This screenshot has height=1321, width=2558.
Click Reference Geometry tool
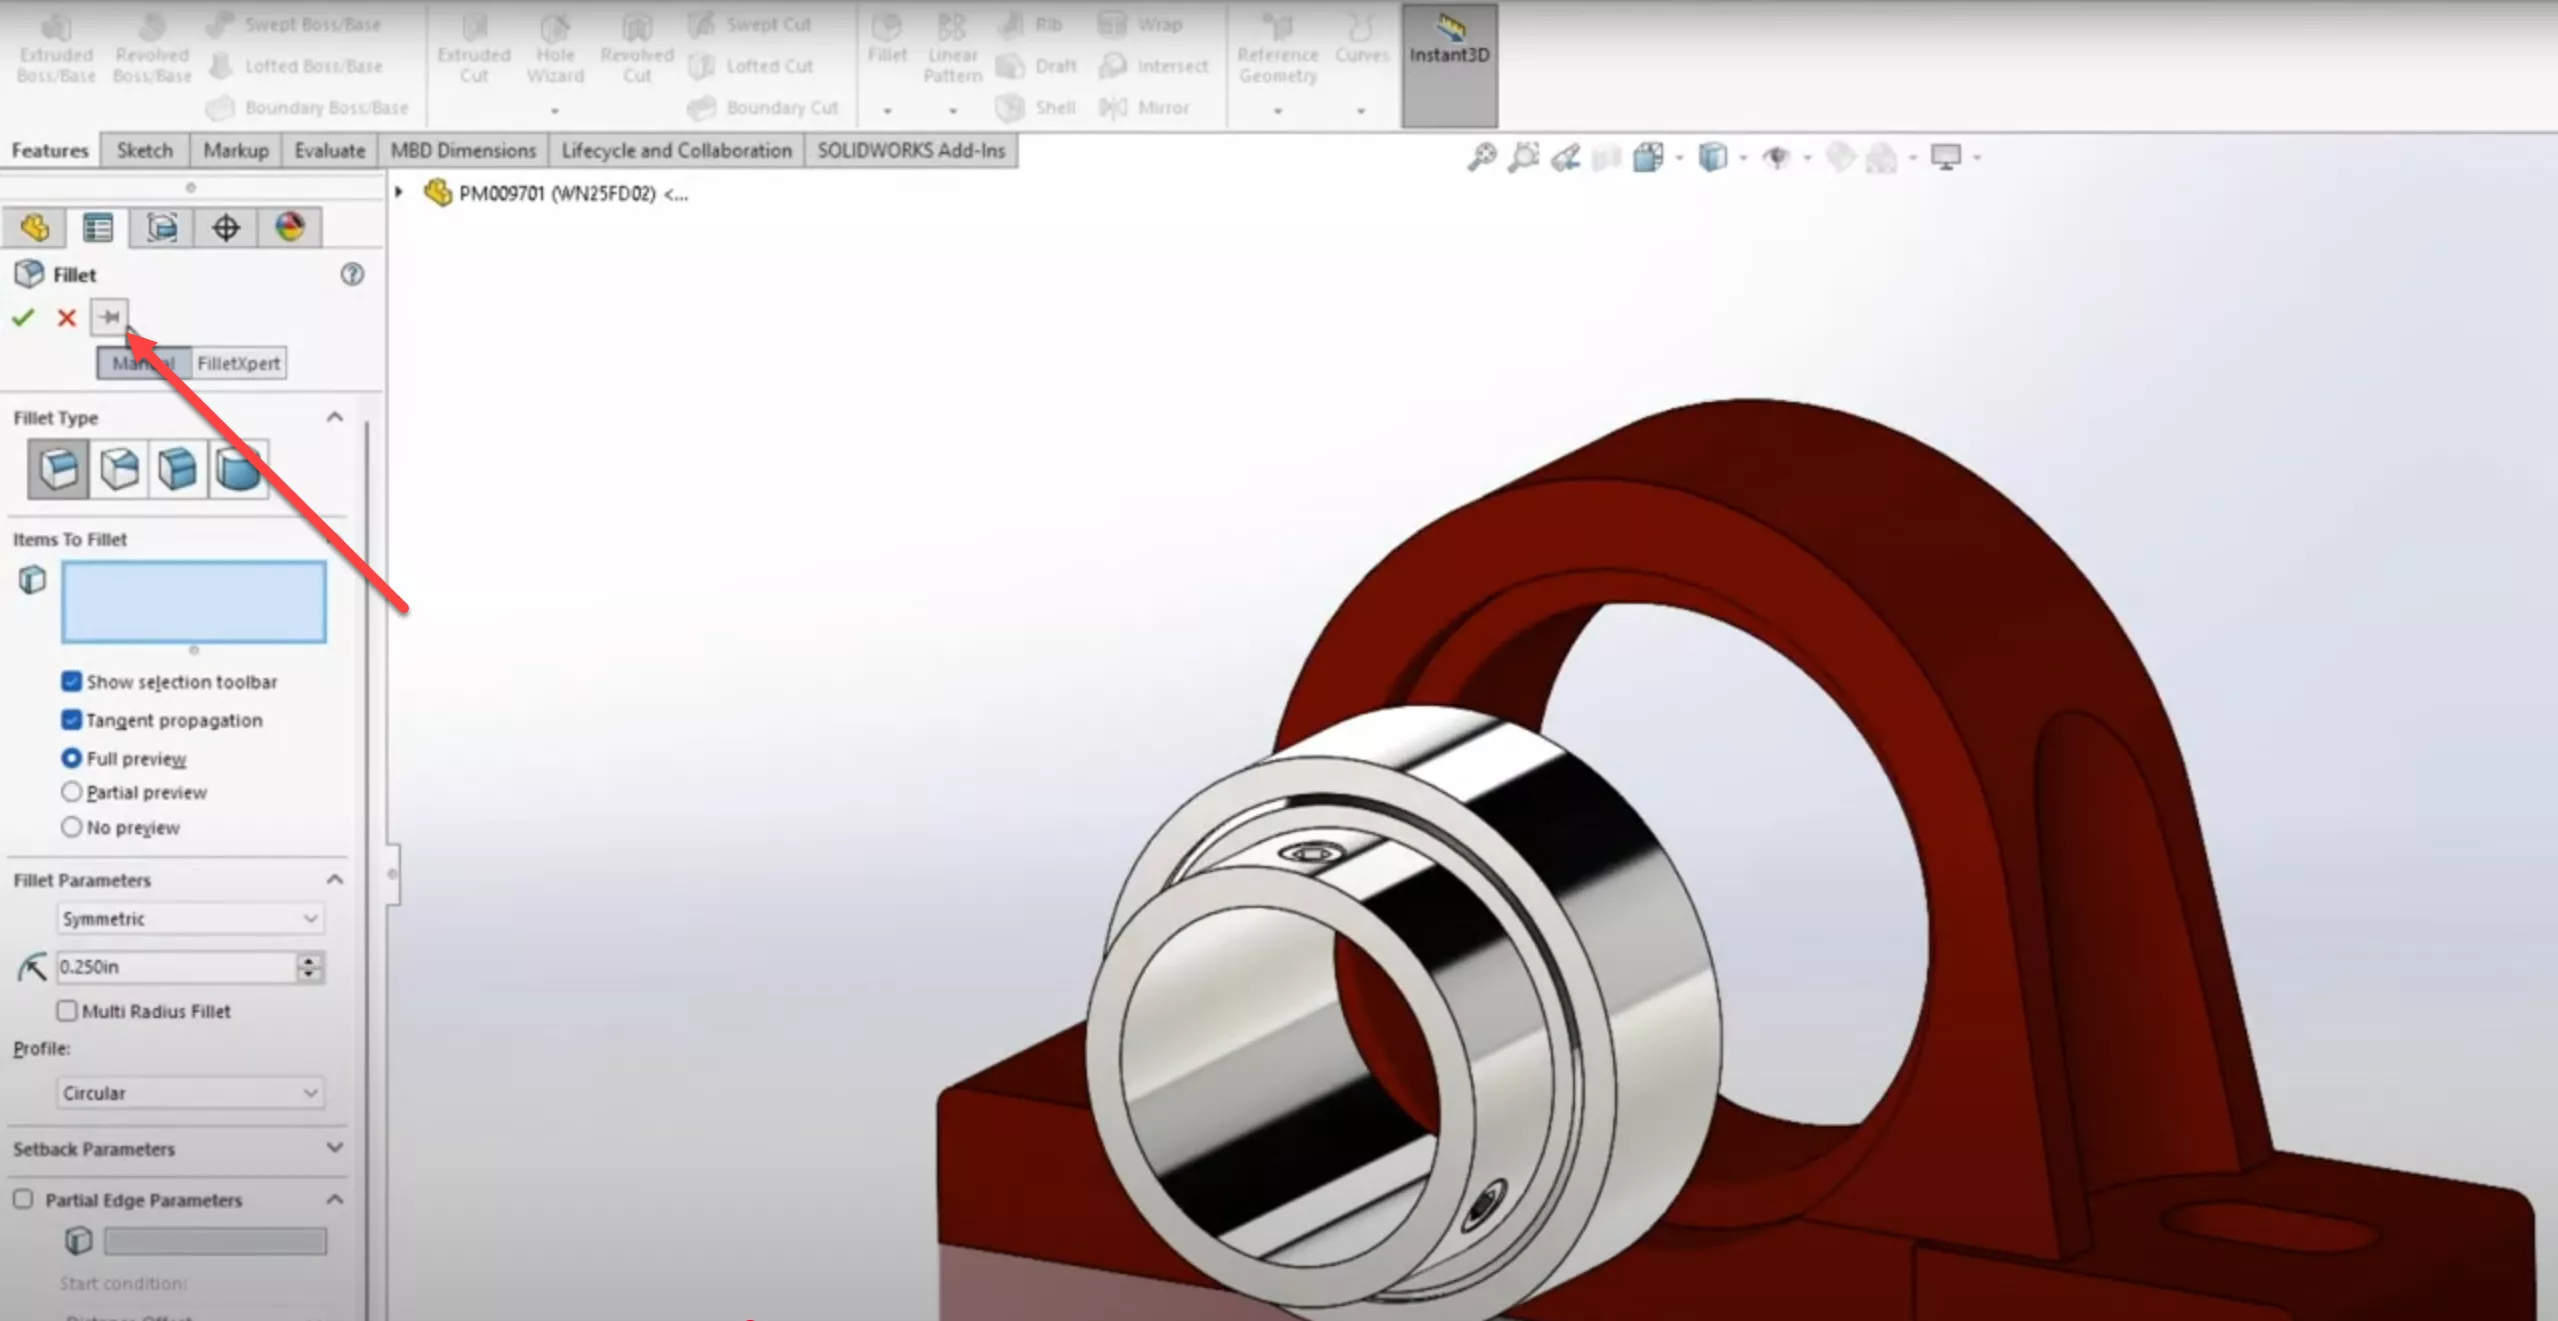1278,48
